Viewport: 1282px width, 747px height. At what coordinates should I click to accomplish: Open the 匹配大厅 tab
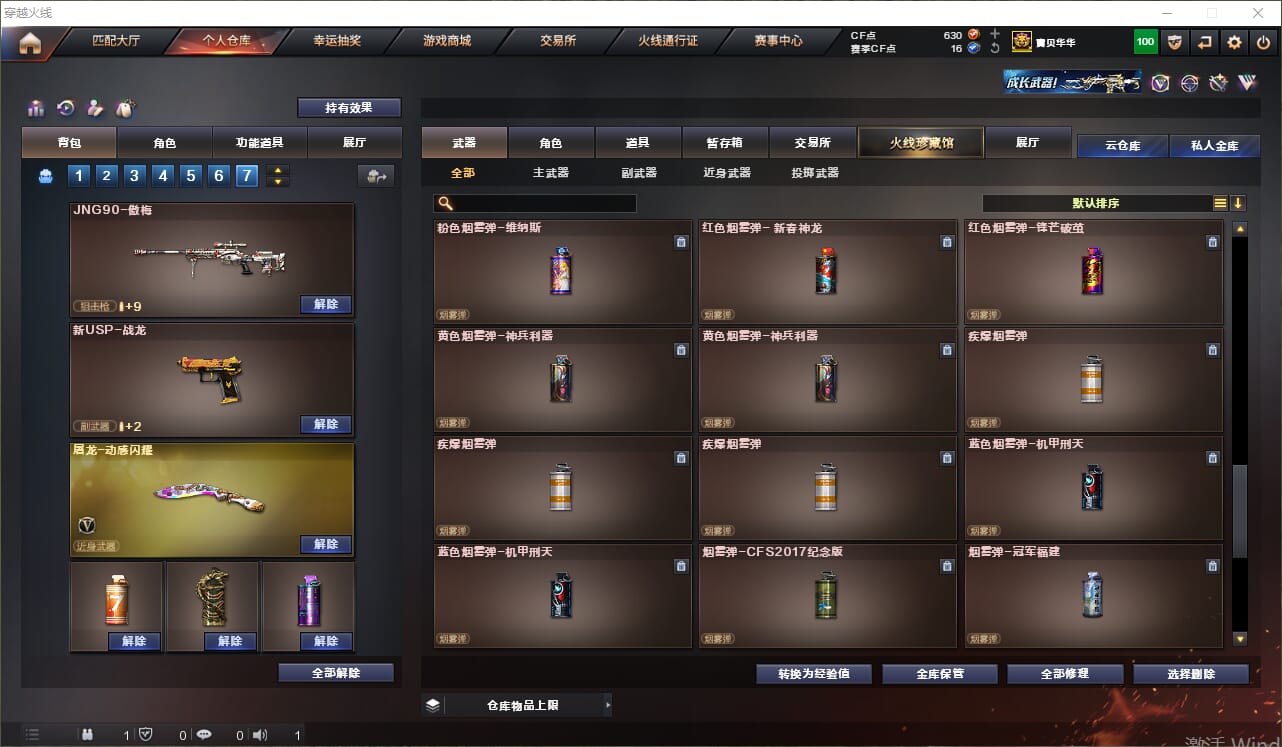pos(116,41)
